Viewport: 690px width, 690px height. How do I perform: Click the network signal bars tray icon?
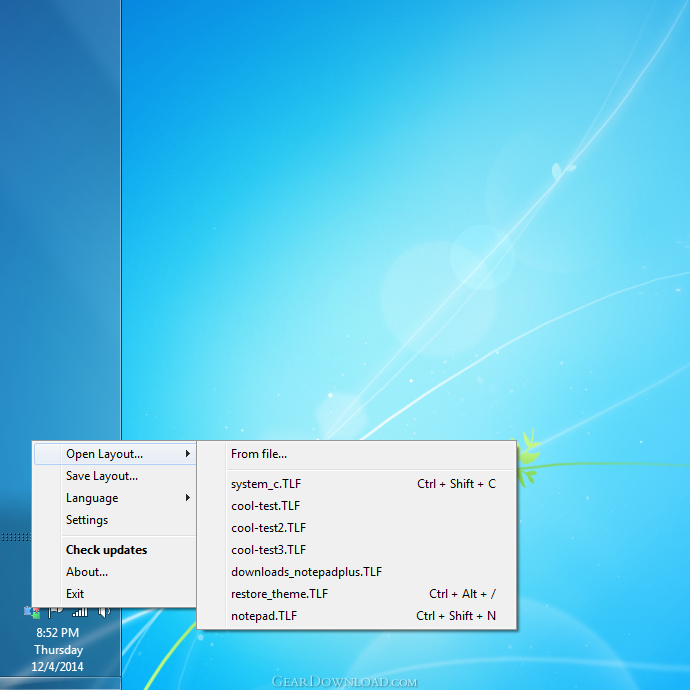click(80, 612)
